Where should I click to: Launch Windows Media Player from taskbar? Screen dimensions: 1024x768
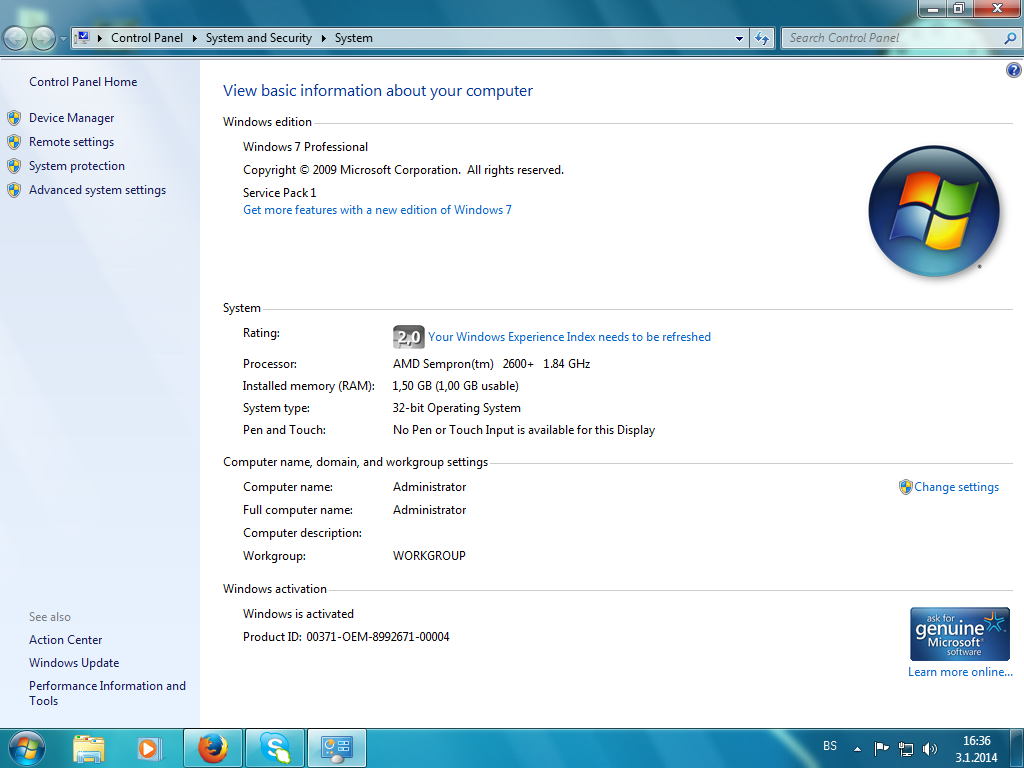click(x=150, y=748)
